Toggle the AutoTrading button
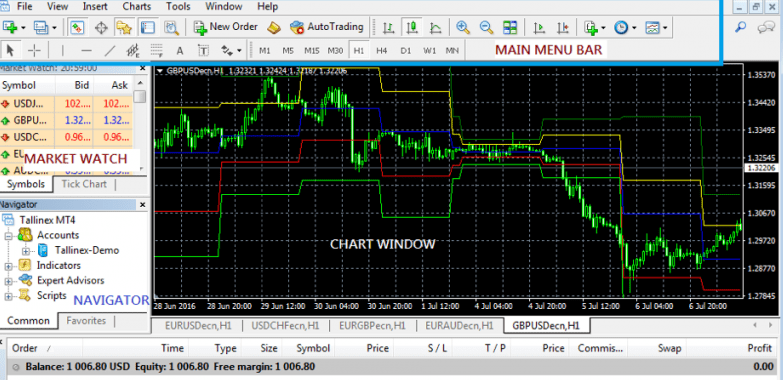783x380 pixels. (x=327, y=27)
